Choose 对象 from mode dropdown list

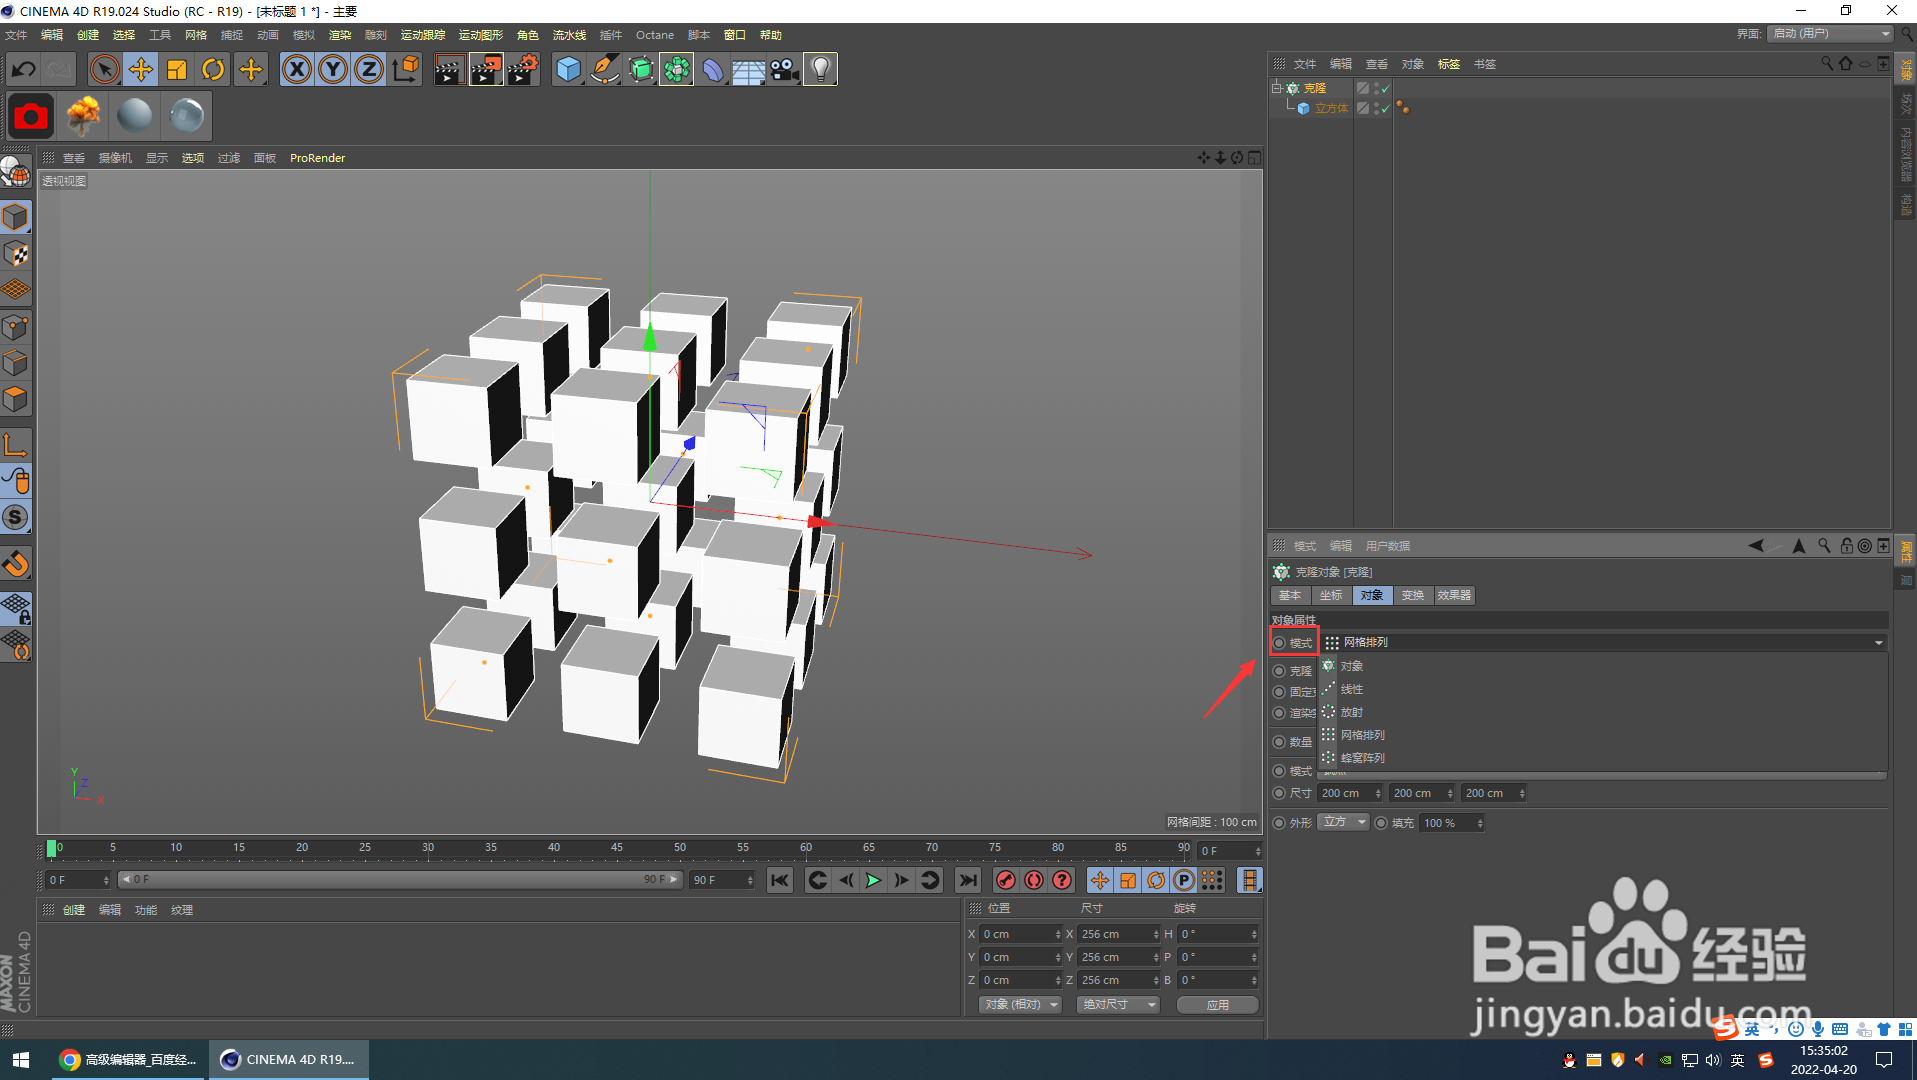coord(1351,666)
